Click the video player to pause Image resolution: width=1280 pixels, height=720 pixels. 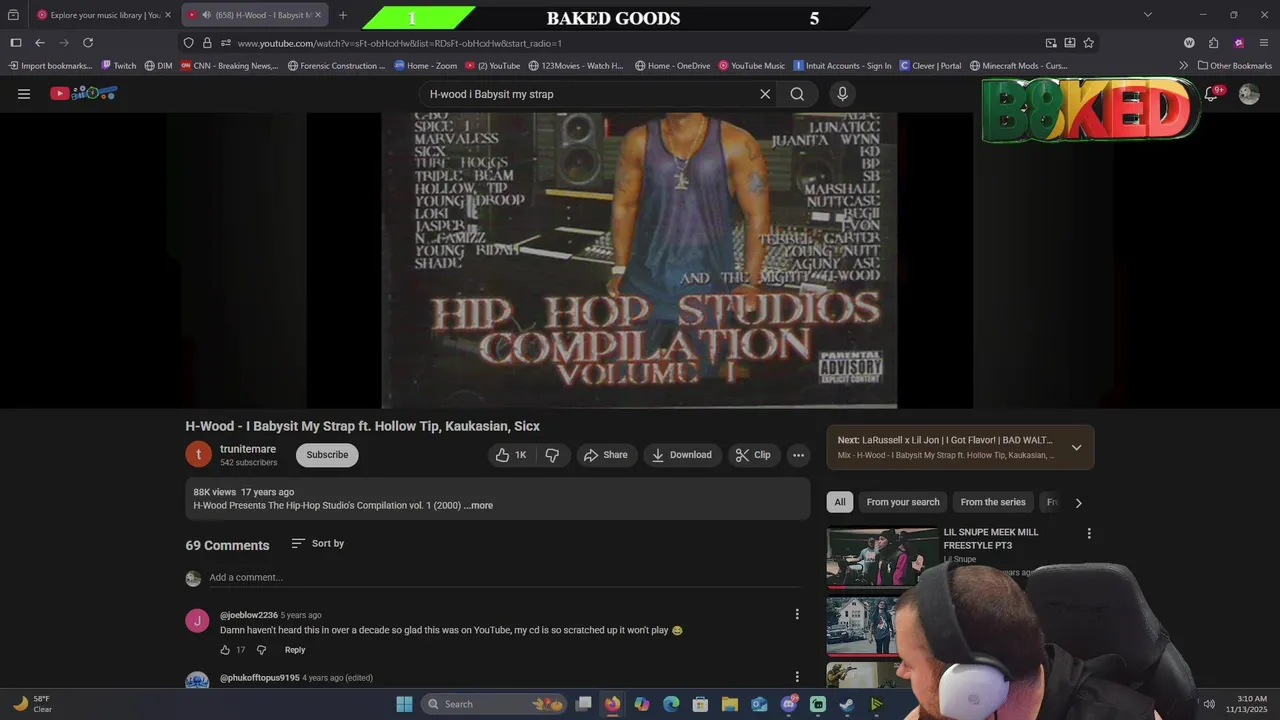pyautogui.click(x=639, y=260)
